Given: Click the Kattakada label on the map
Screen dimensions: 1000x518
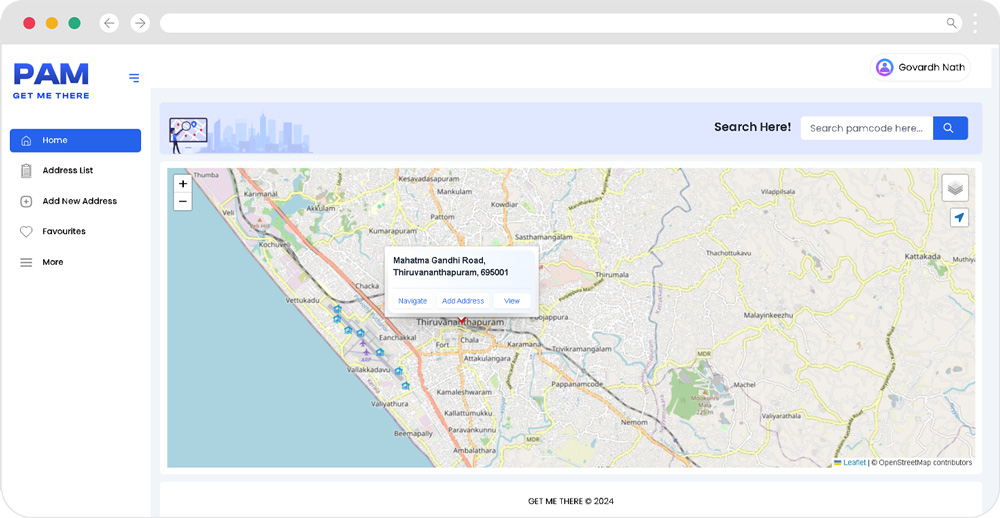Looking at the screenshot, I should coord(923,256).
